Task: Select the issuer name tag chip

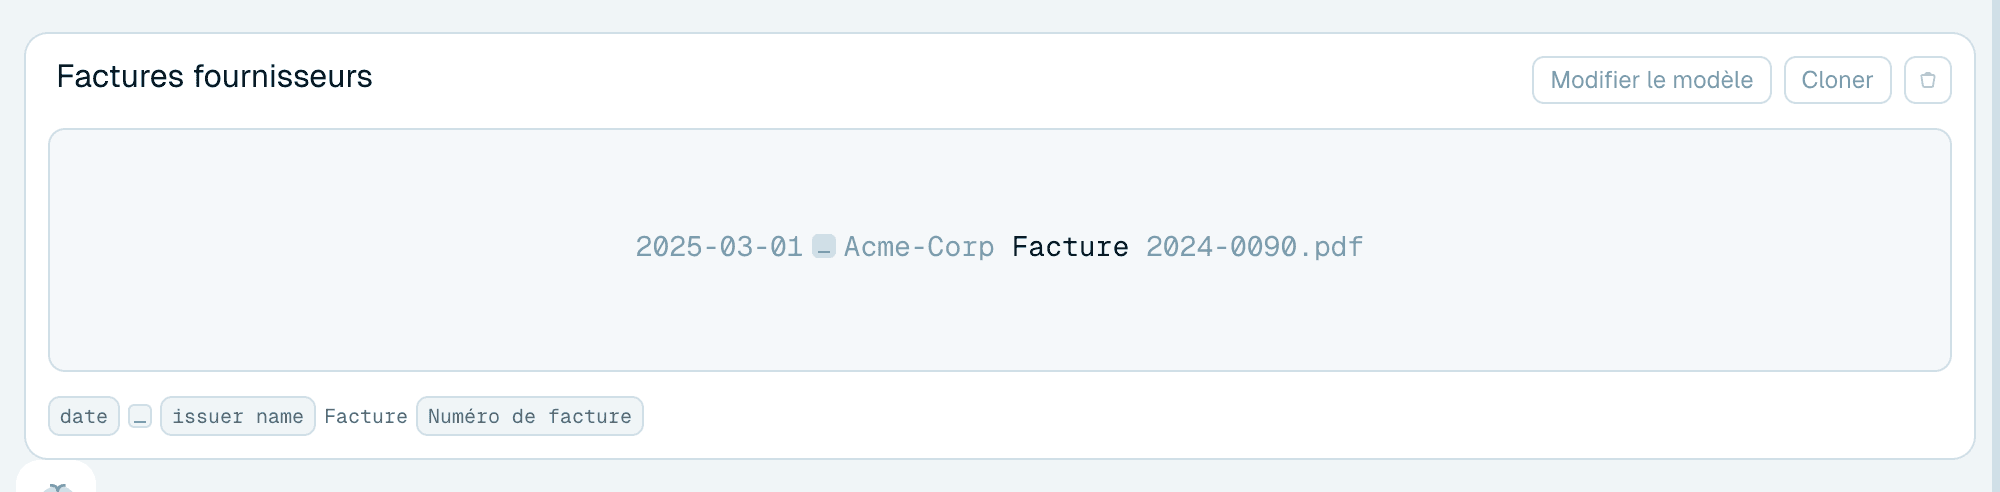Action: [238, 416]
